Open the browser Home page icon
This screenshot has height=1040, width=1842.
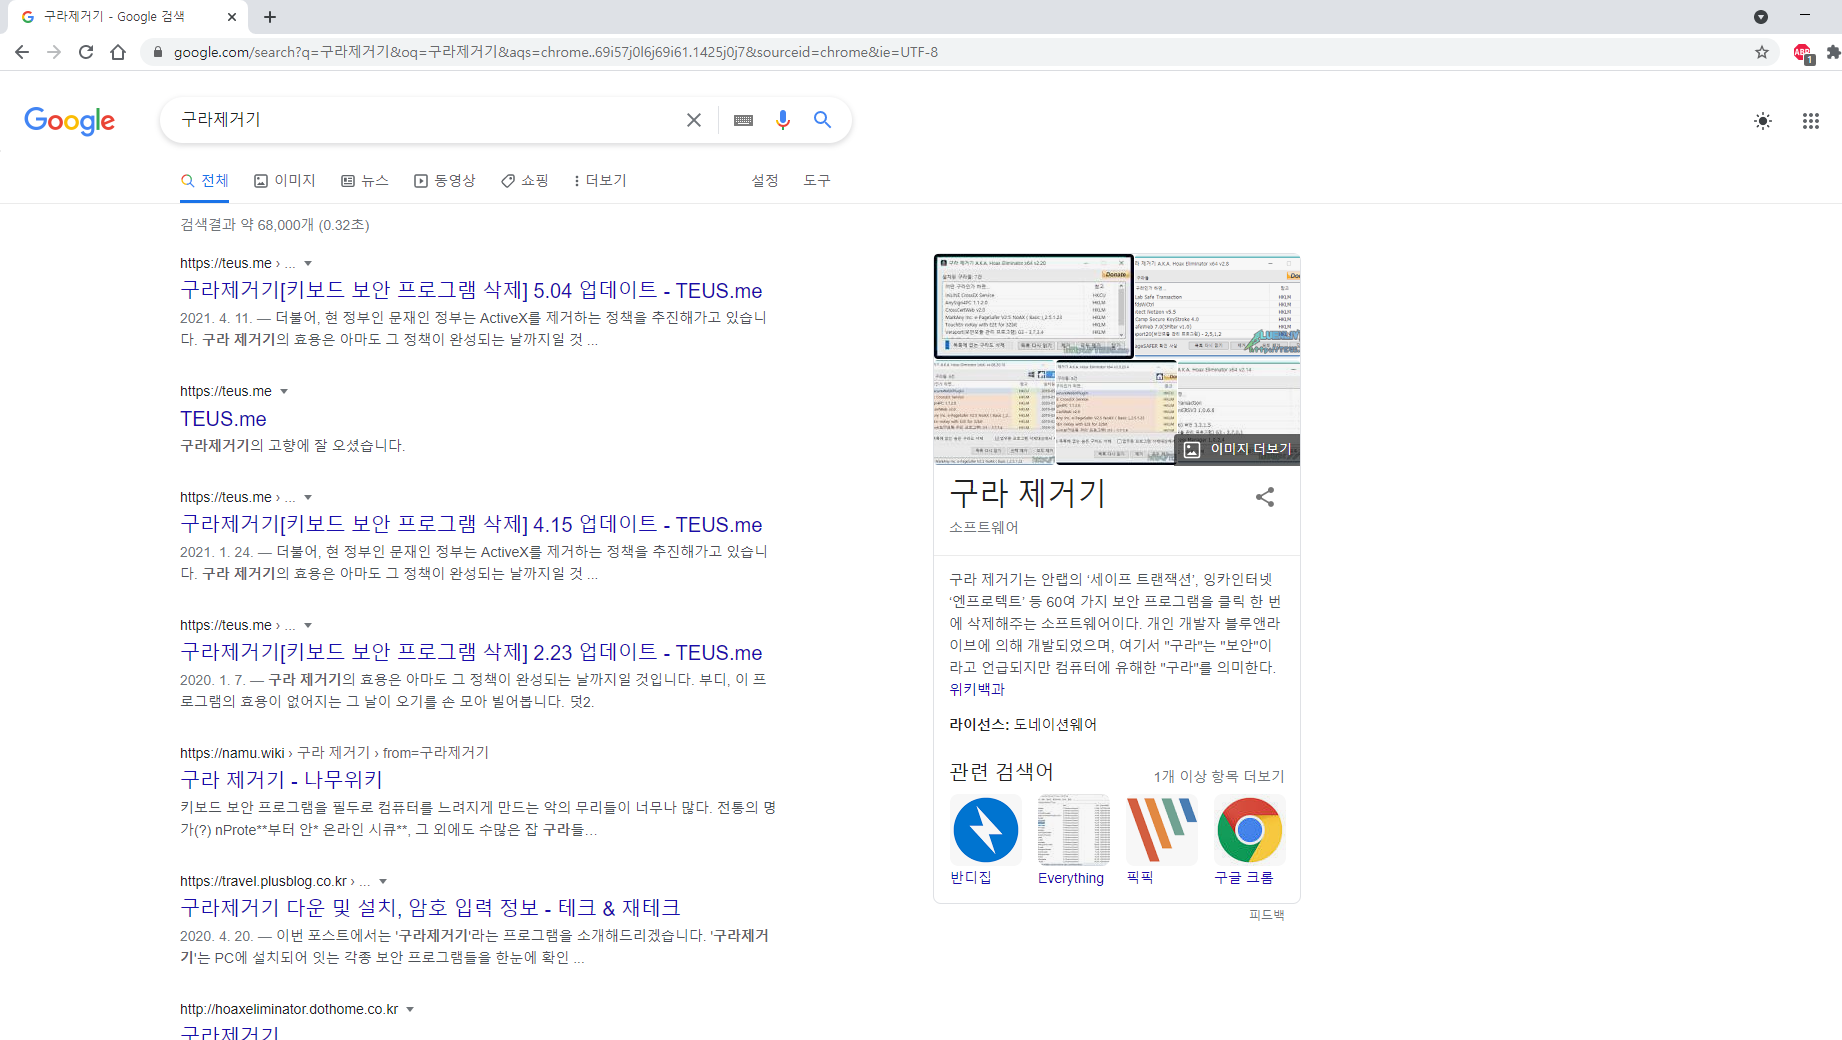pos(118,52)
